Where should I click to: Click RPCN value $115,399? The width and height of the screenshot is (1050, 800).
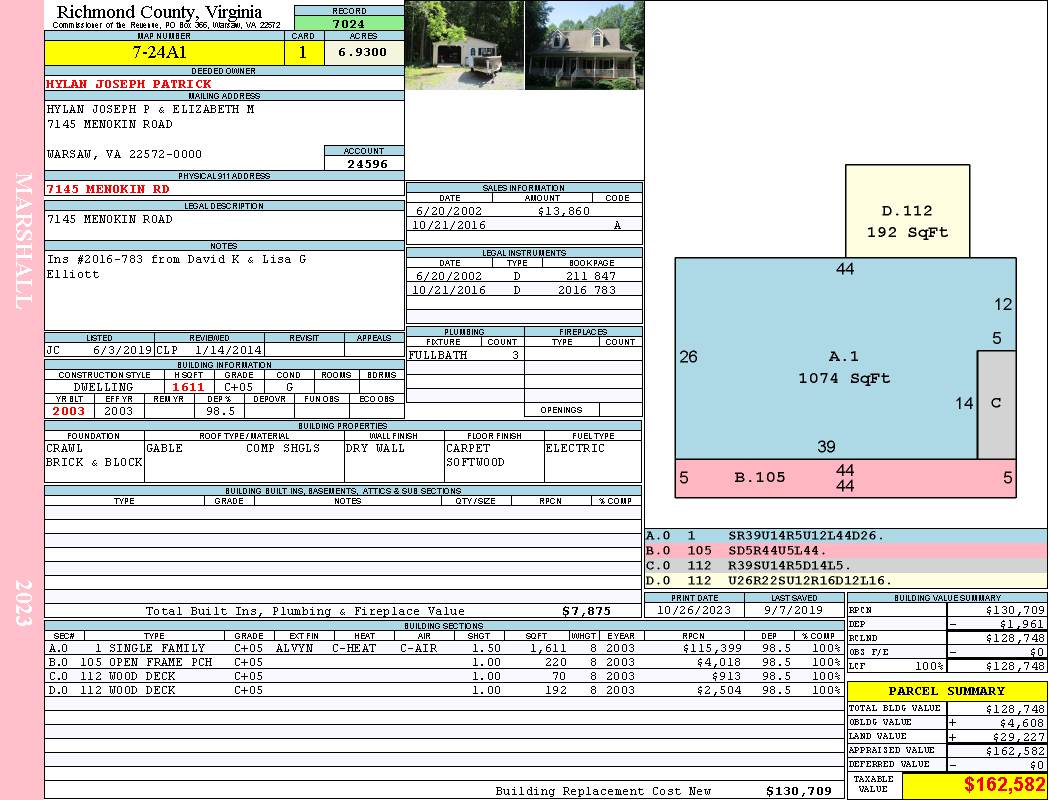(x=712, y=649)
